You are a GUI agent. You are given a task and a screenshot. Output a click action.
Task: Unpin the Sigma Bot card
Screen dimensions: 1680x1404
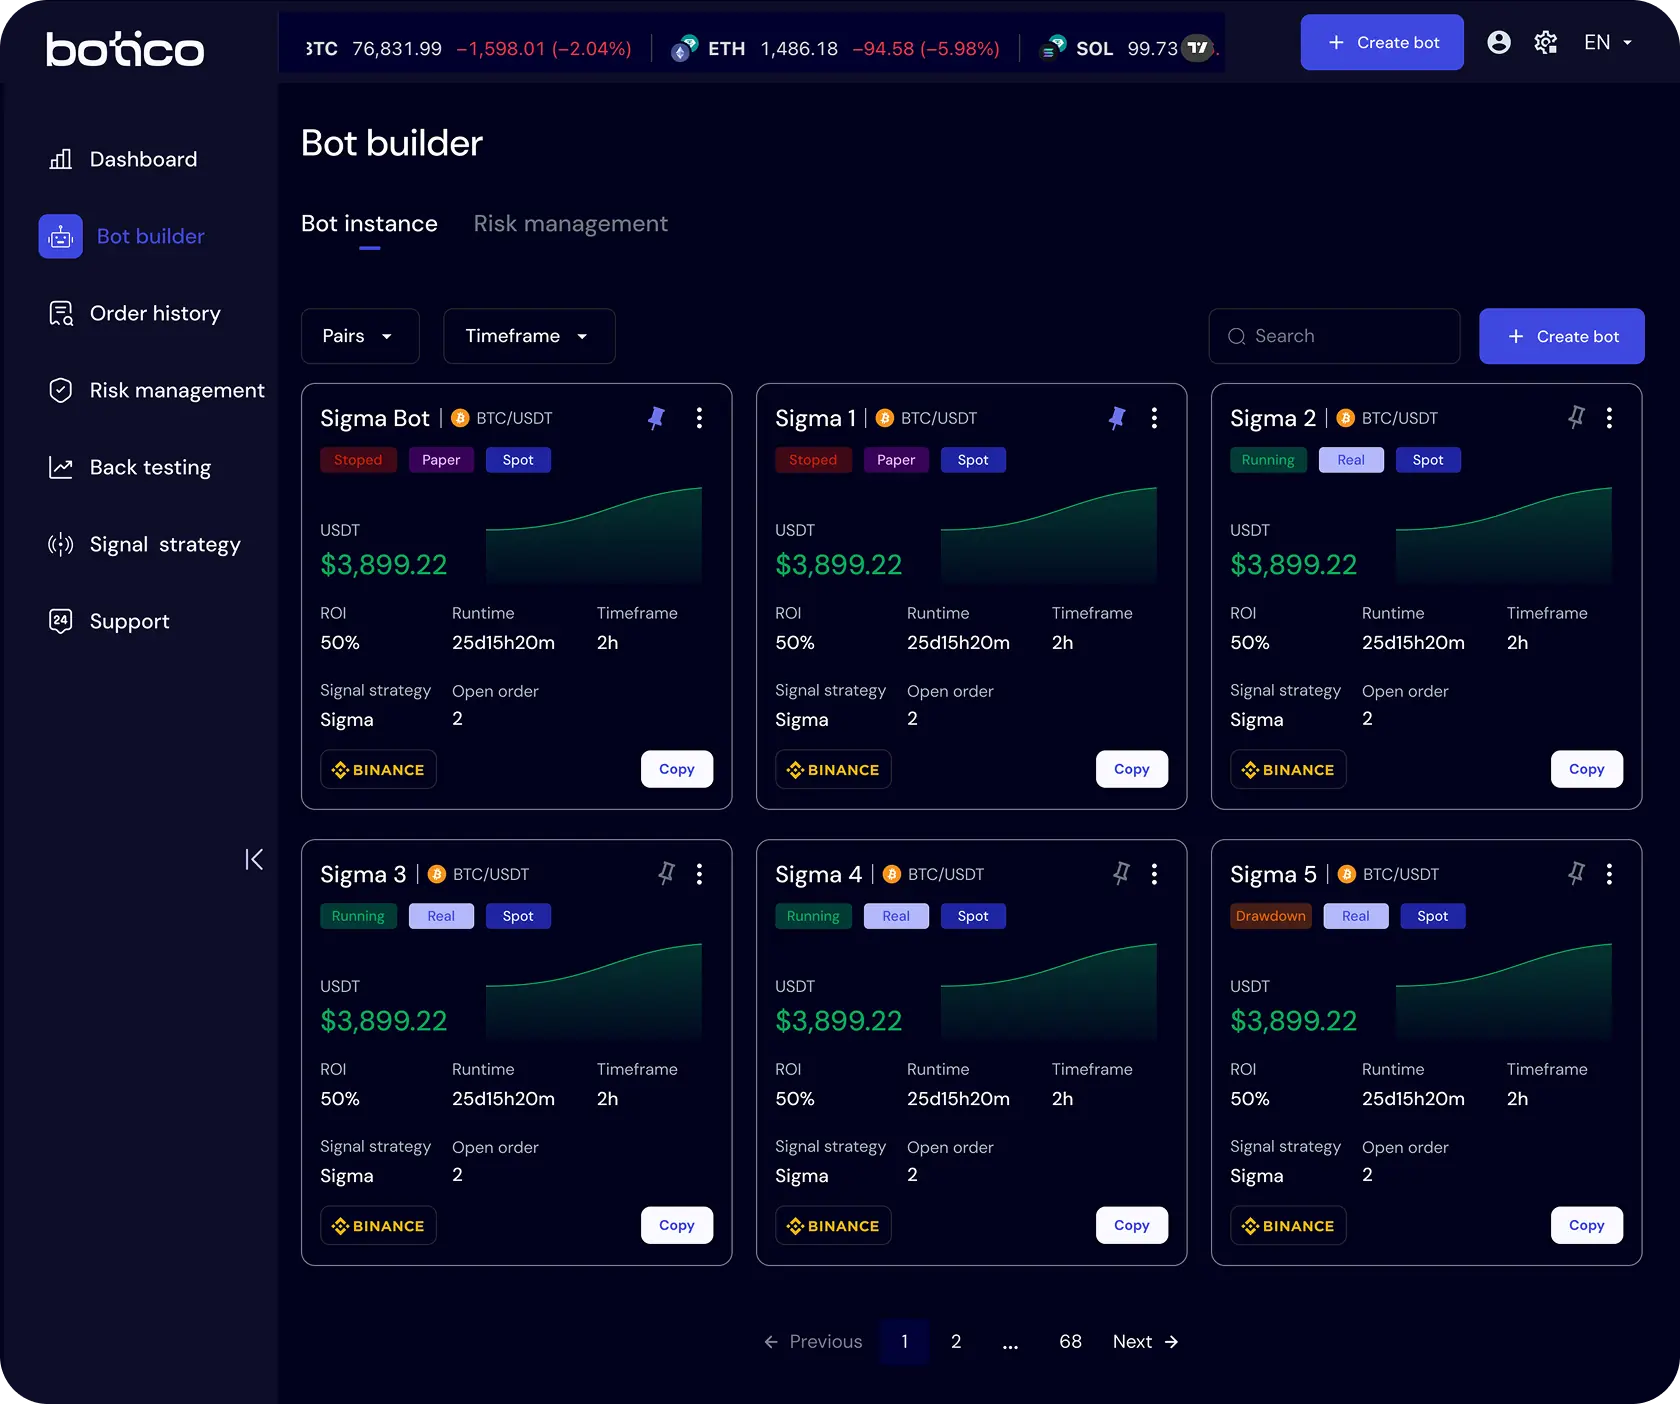pyautogui.click(x=656, y=418)
